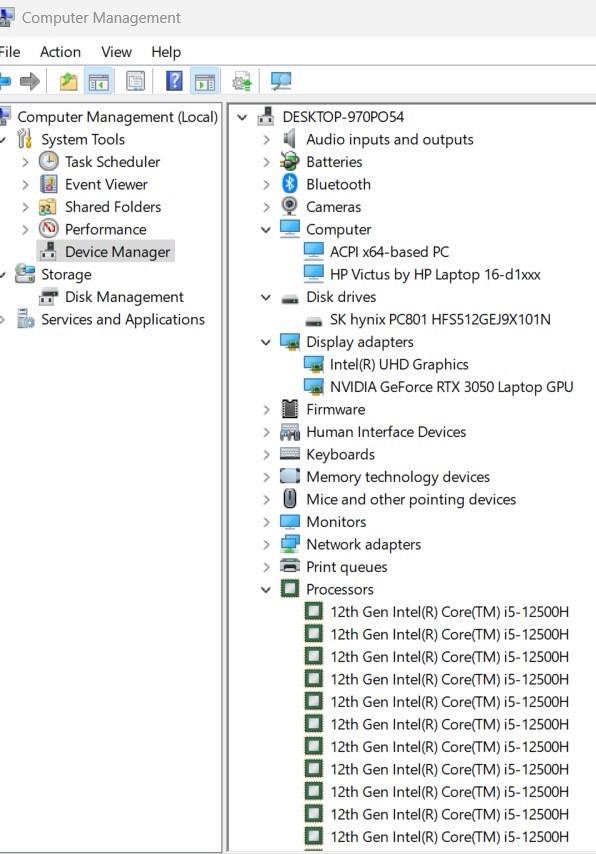Expand the Monitors category
Screen dimensions: 596x854
tap(265, 521)
